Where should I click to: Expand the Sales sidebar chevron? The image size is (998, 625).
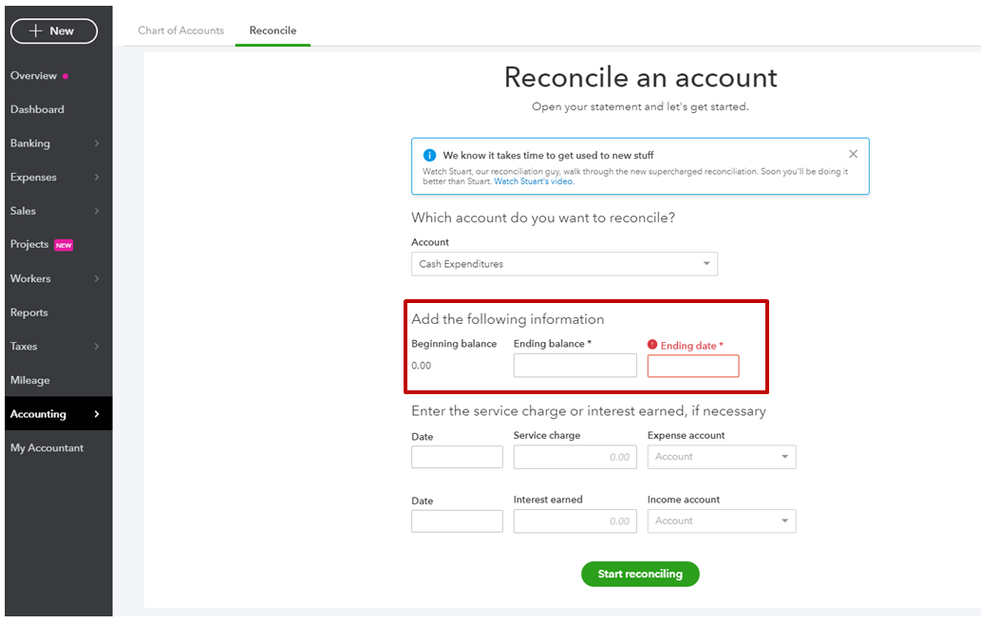[97, 211]
